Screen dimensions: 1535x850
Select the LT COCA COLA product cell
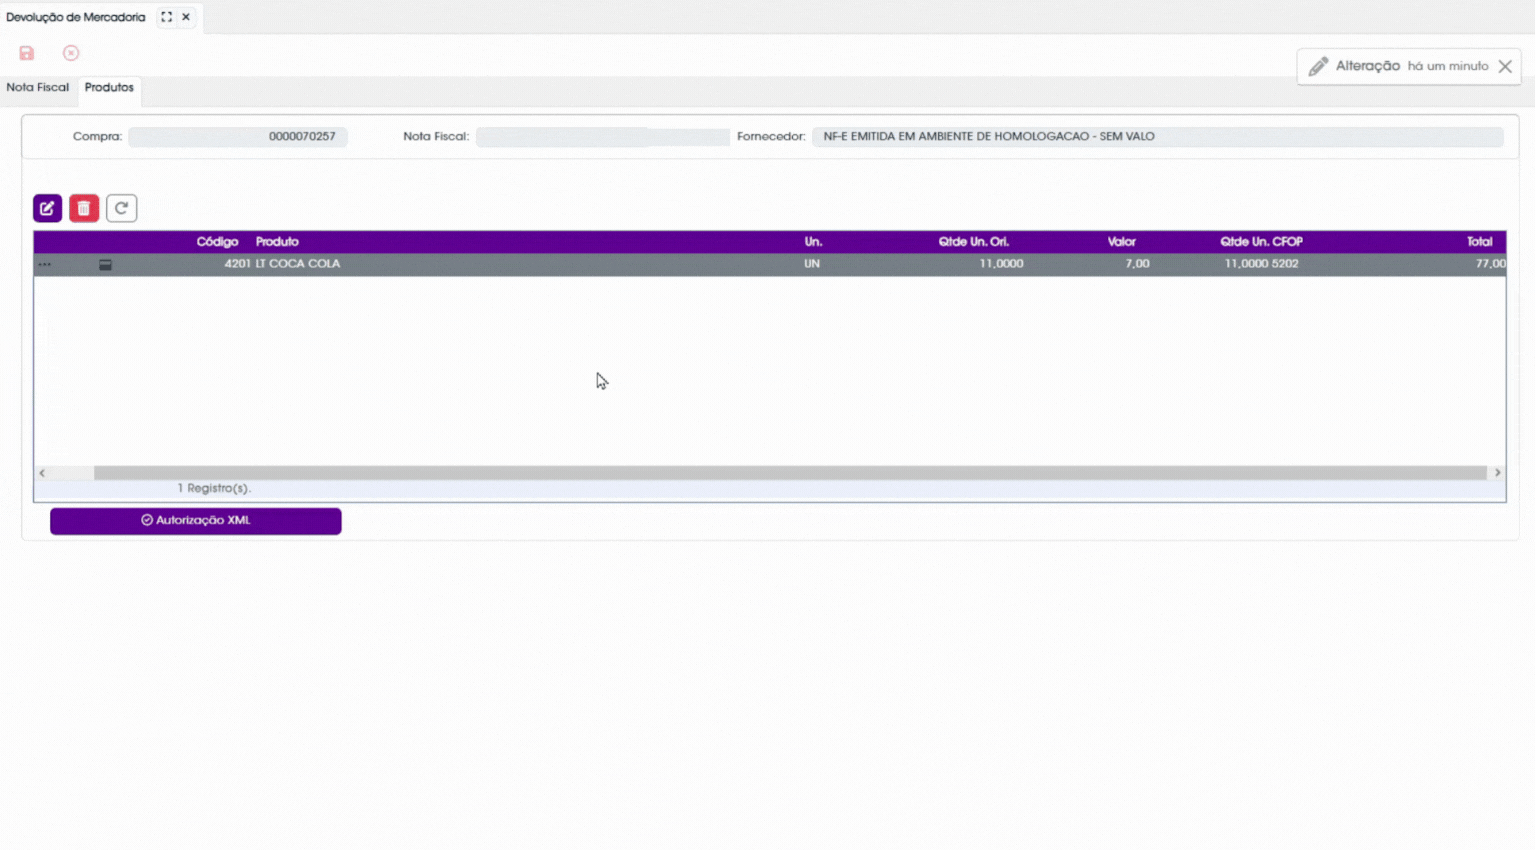tap(298, 264)
